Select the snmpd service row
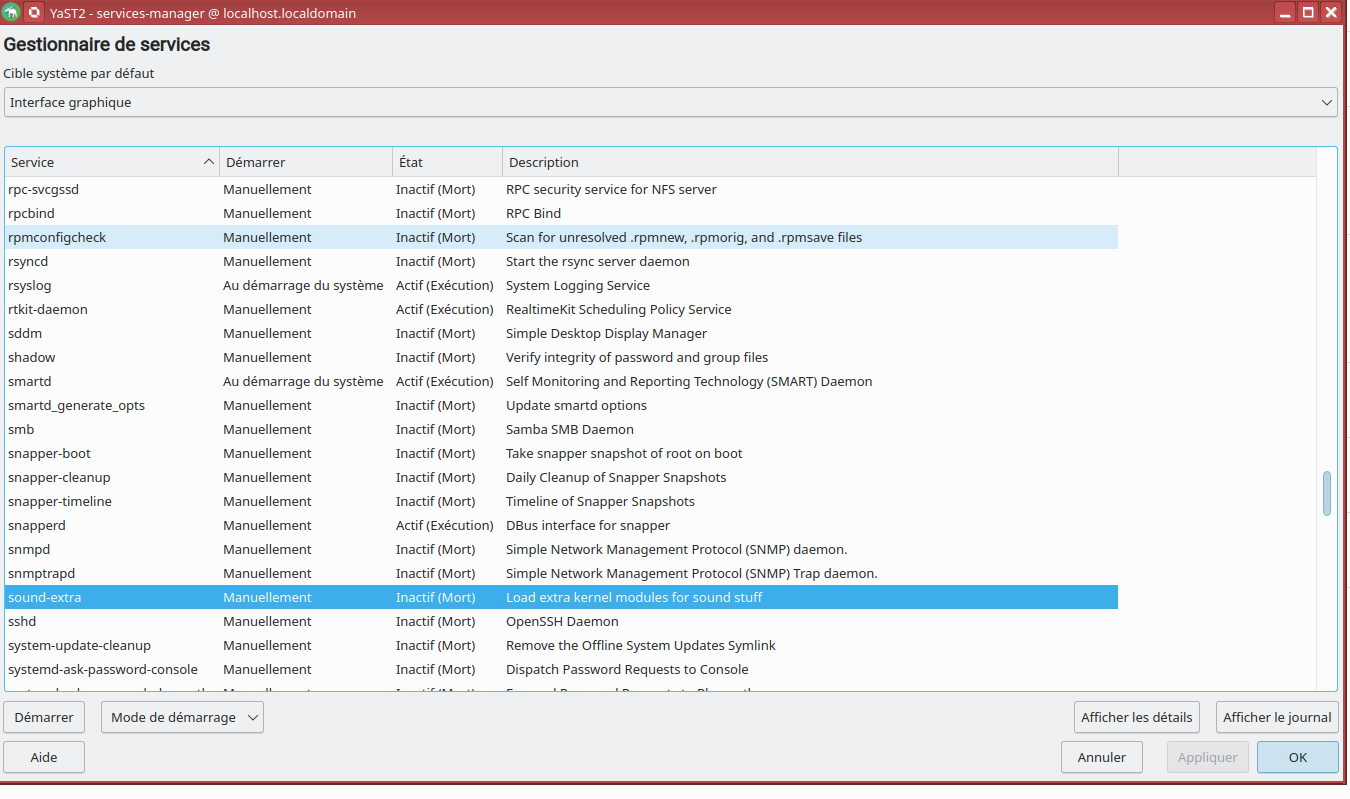This screenshot has height=799, width=1350. click(x=561, y=549)
